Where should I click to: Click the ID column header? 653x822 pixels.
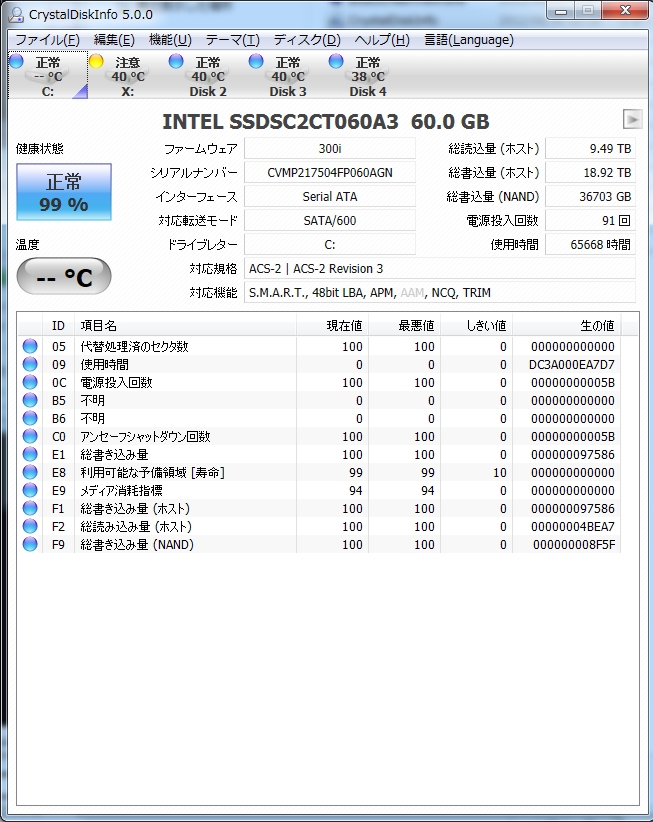tap(58, 326)
